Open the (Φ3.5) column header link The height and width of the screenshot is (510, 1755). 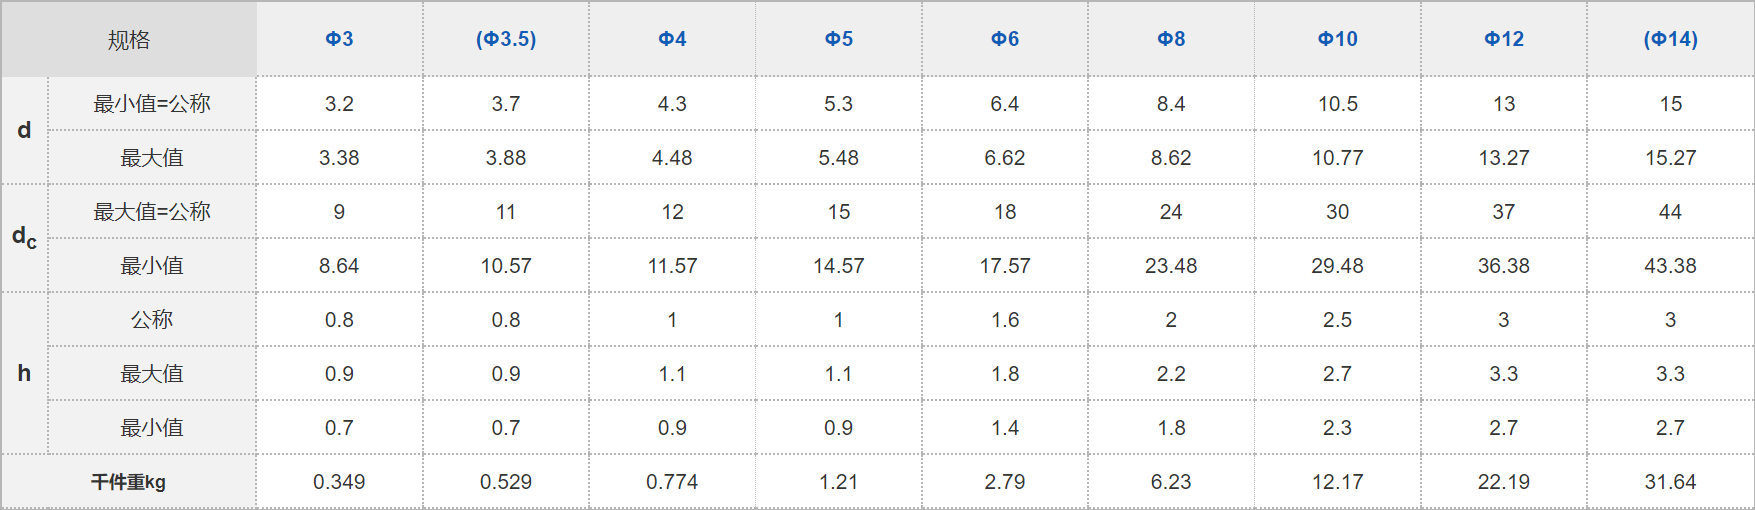[506, 39]
